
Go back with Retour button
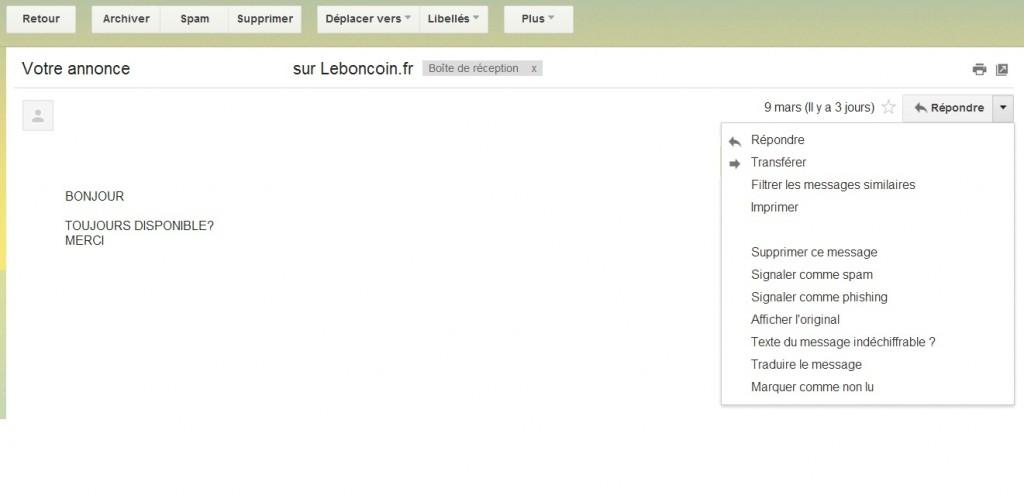click(41, 19)
